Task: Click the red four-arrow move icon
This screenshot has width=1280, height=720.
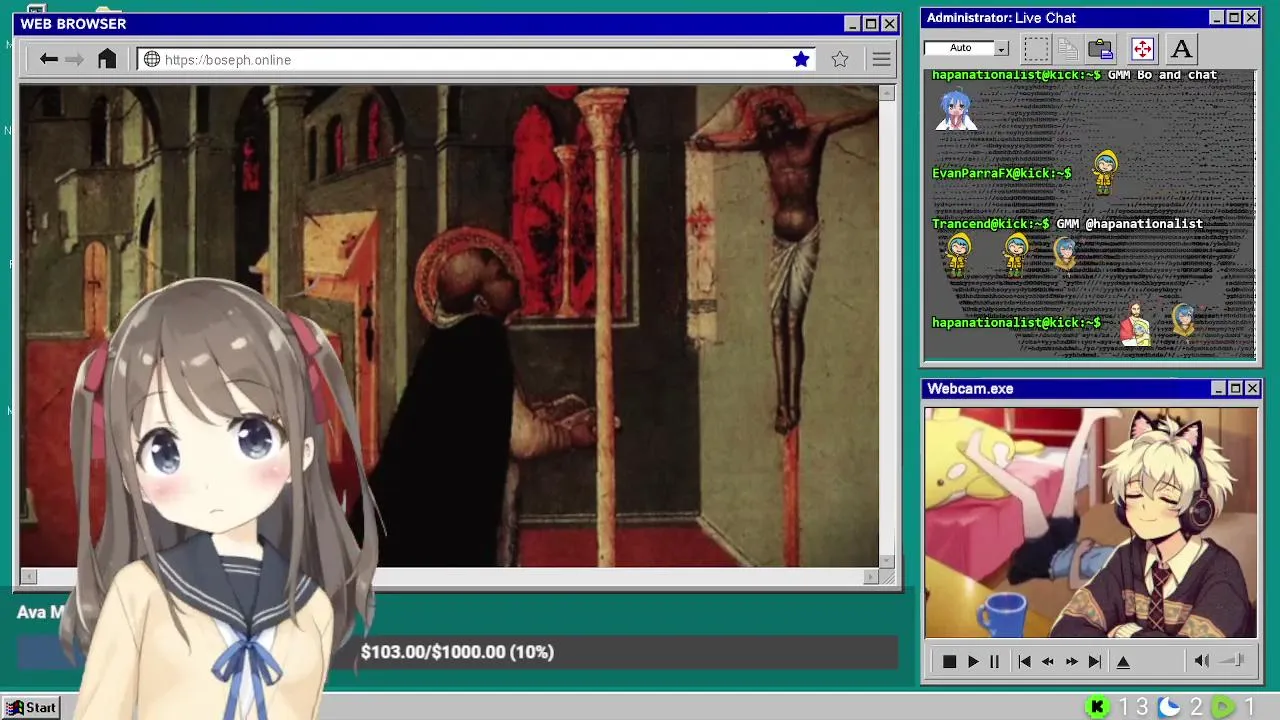Action: [1142, 48]
